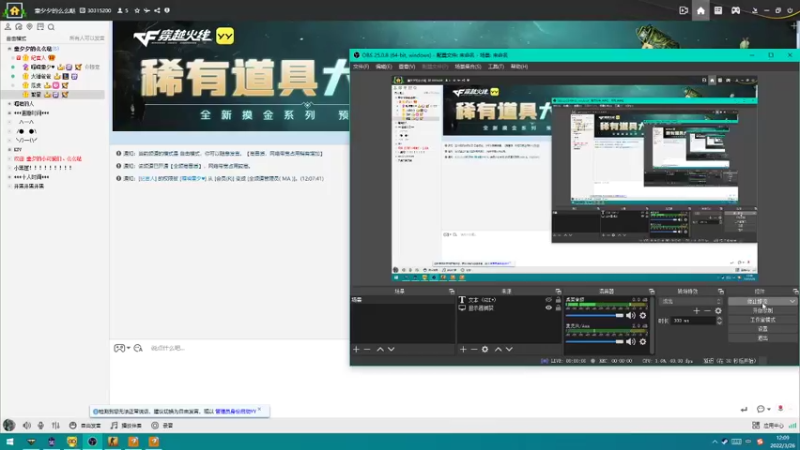Click Exit button in OBS controls
The height and width of the screenshot is (450, 800).
(762, 338)
